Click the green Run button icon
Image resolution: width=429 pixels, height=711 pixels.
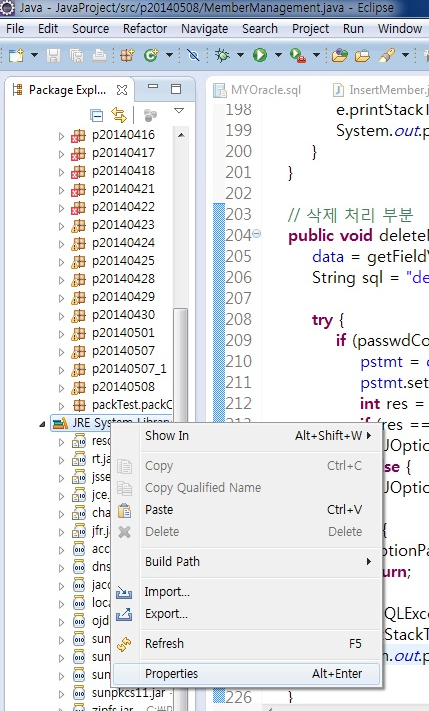pyautogui.click(x=260, y=55)
